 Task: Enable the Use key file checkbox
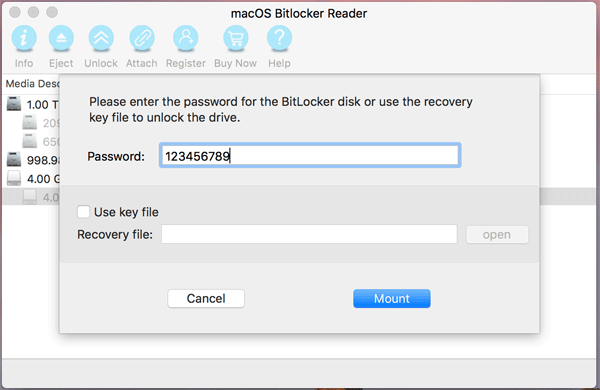tap(83, 212)
